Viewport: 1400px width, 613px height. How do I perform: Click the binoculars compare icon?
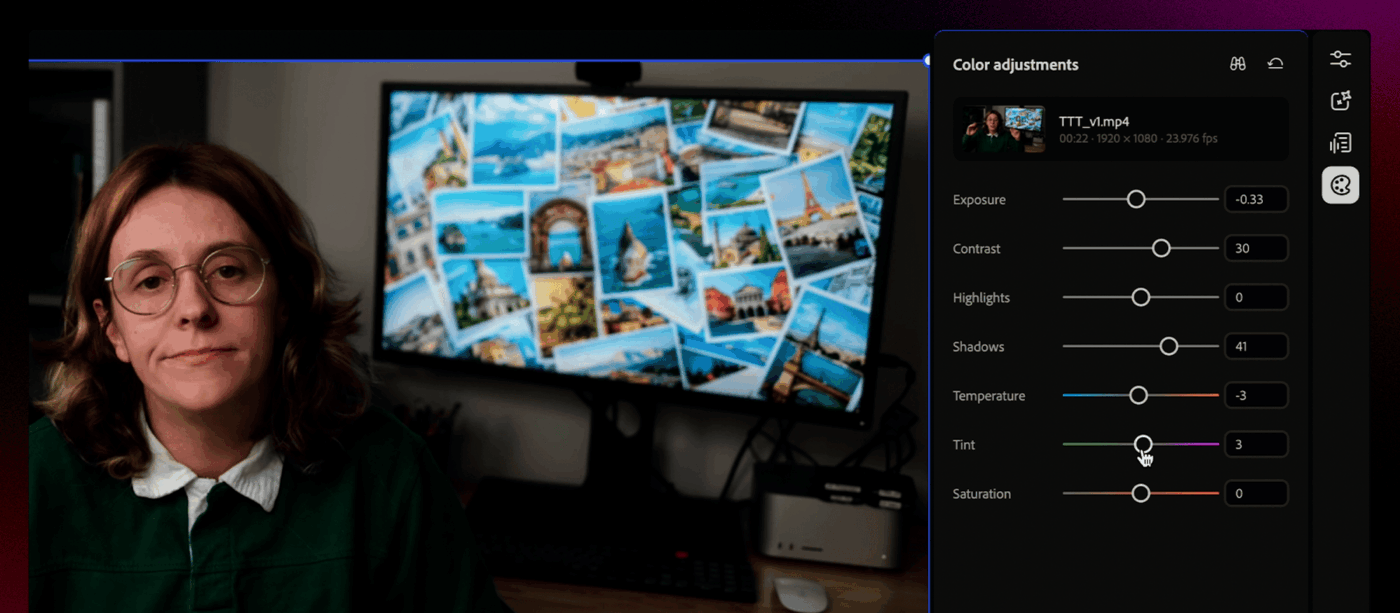tap(1238, 64)
